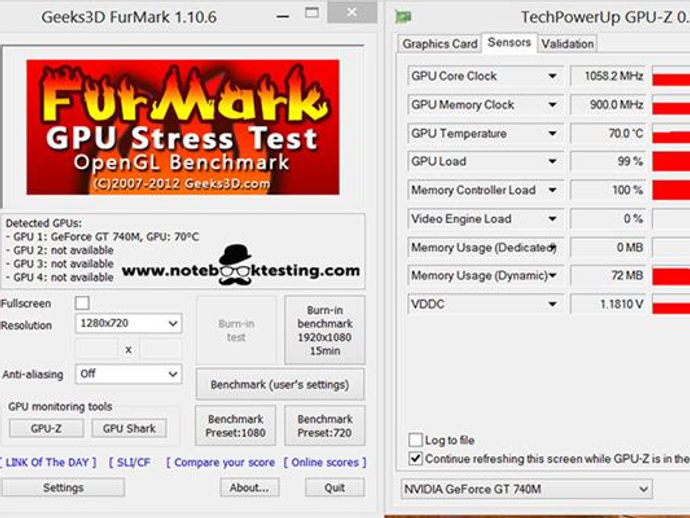Screen dimensions: 690x518
Task: Click the 1058.2 MHz core clock value
Action: pyautogui.click(x=608, y=76)
